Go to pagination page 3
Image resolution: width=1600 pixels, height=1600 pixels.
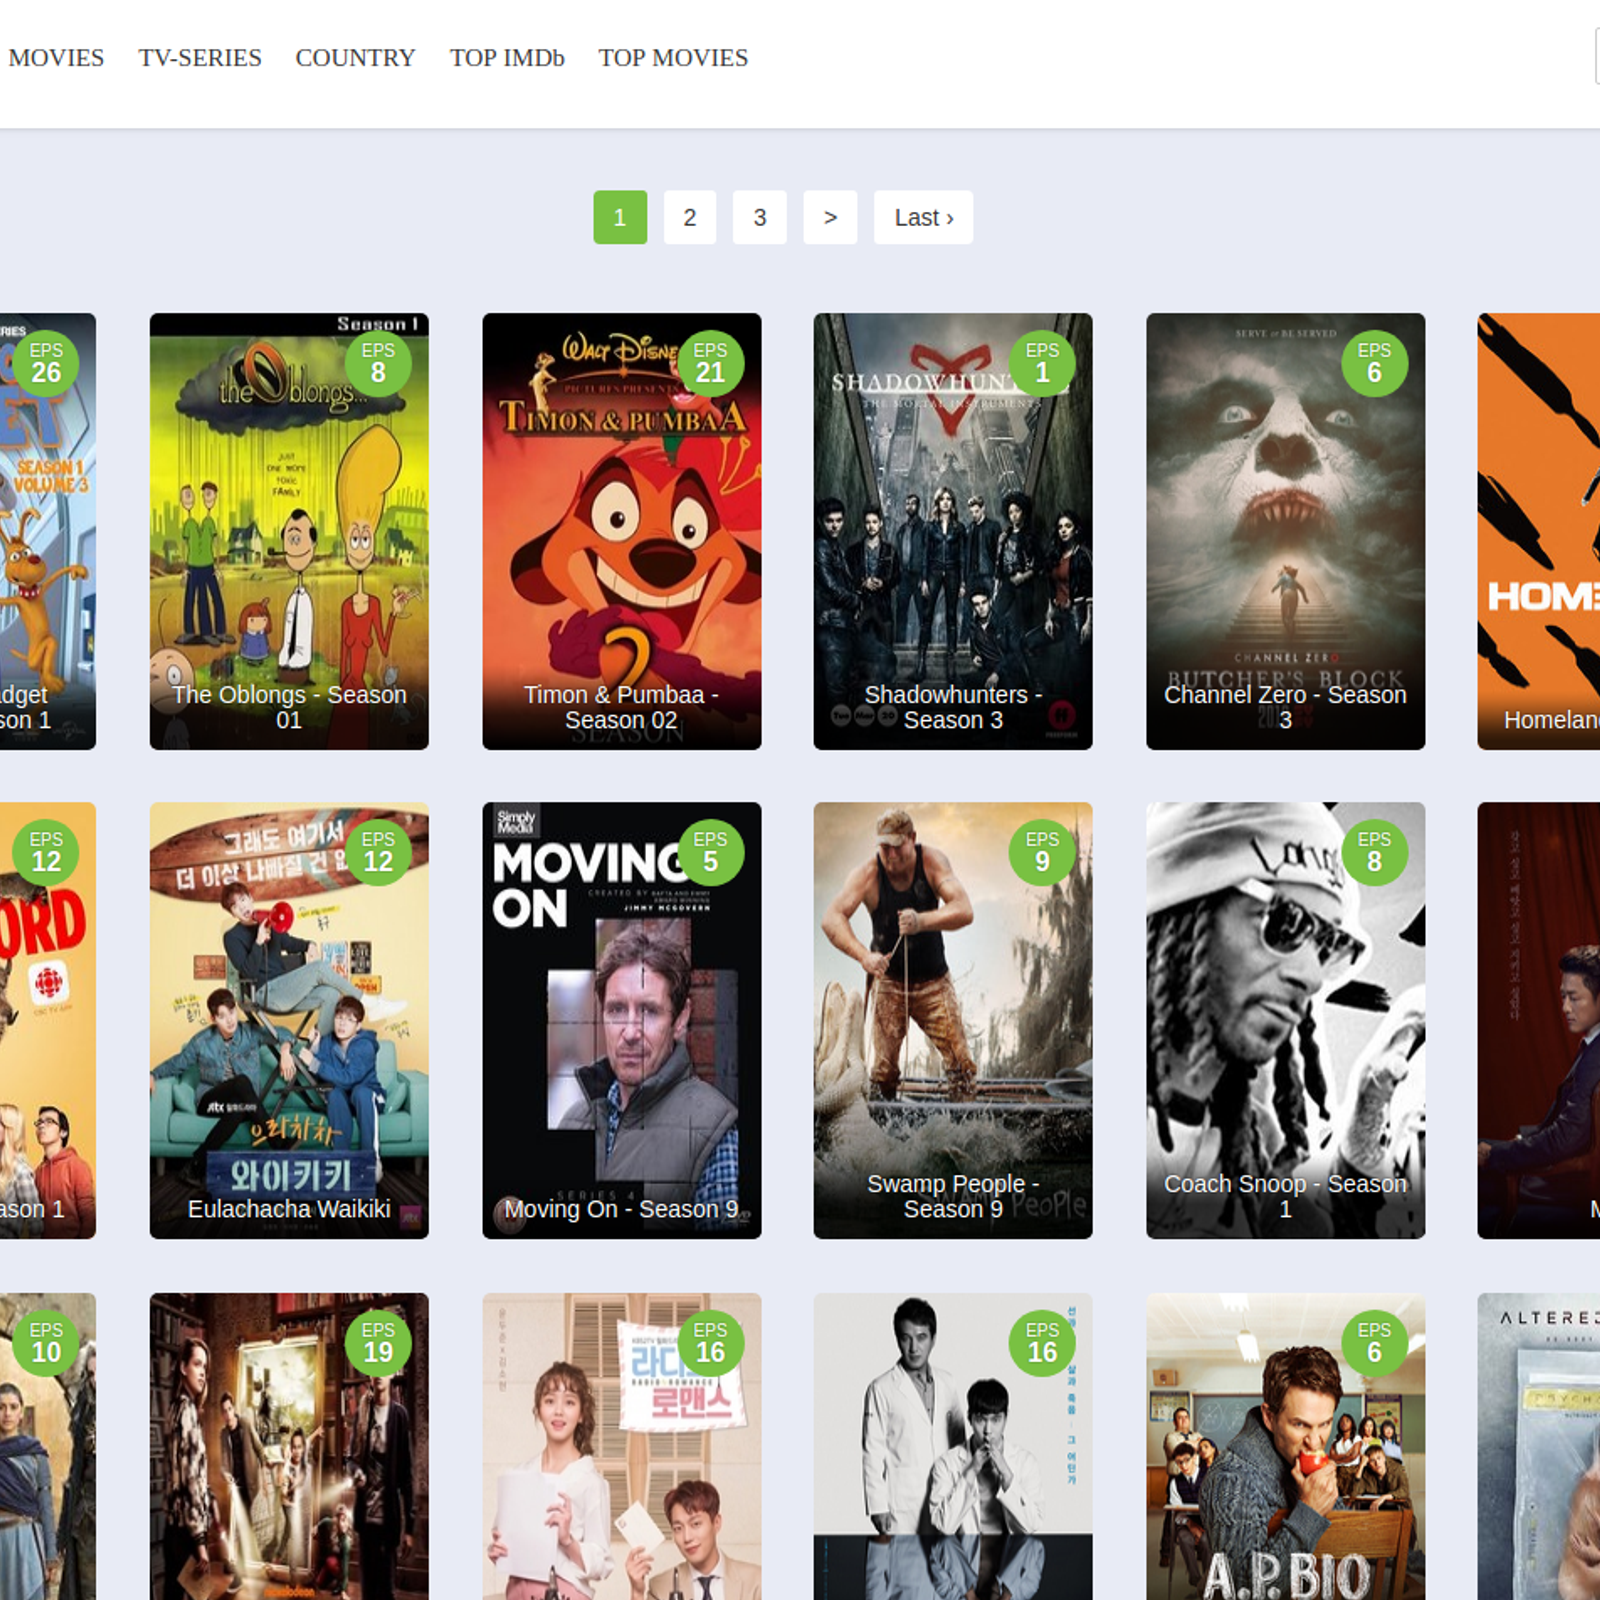[760, 217]
